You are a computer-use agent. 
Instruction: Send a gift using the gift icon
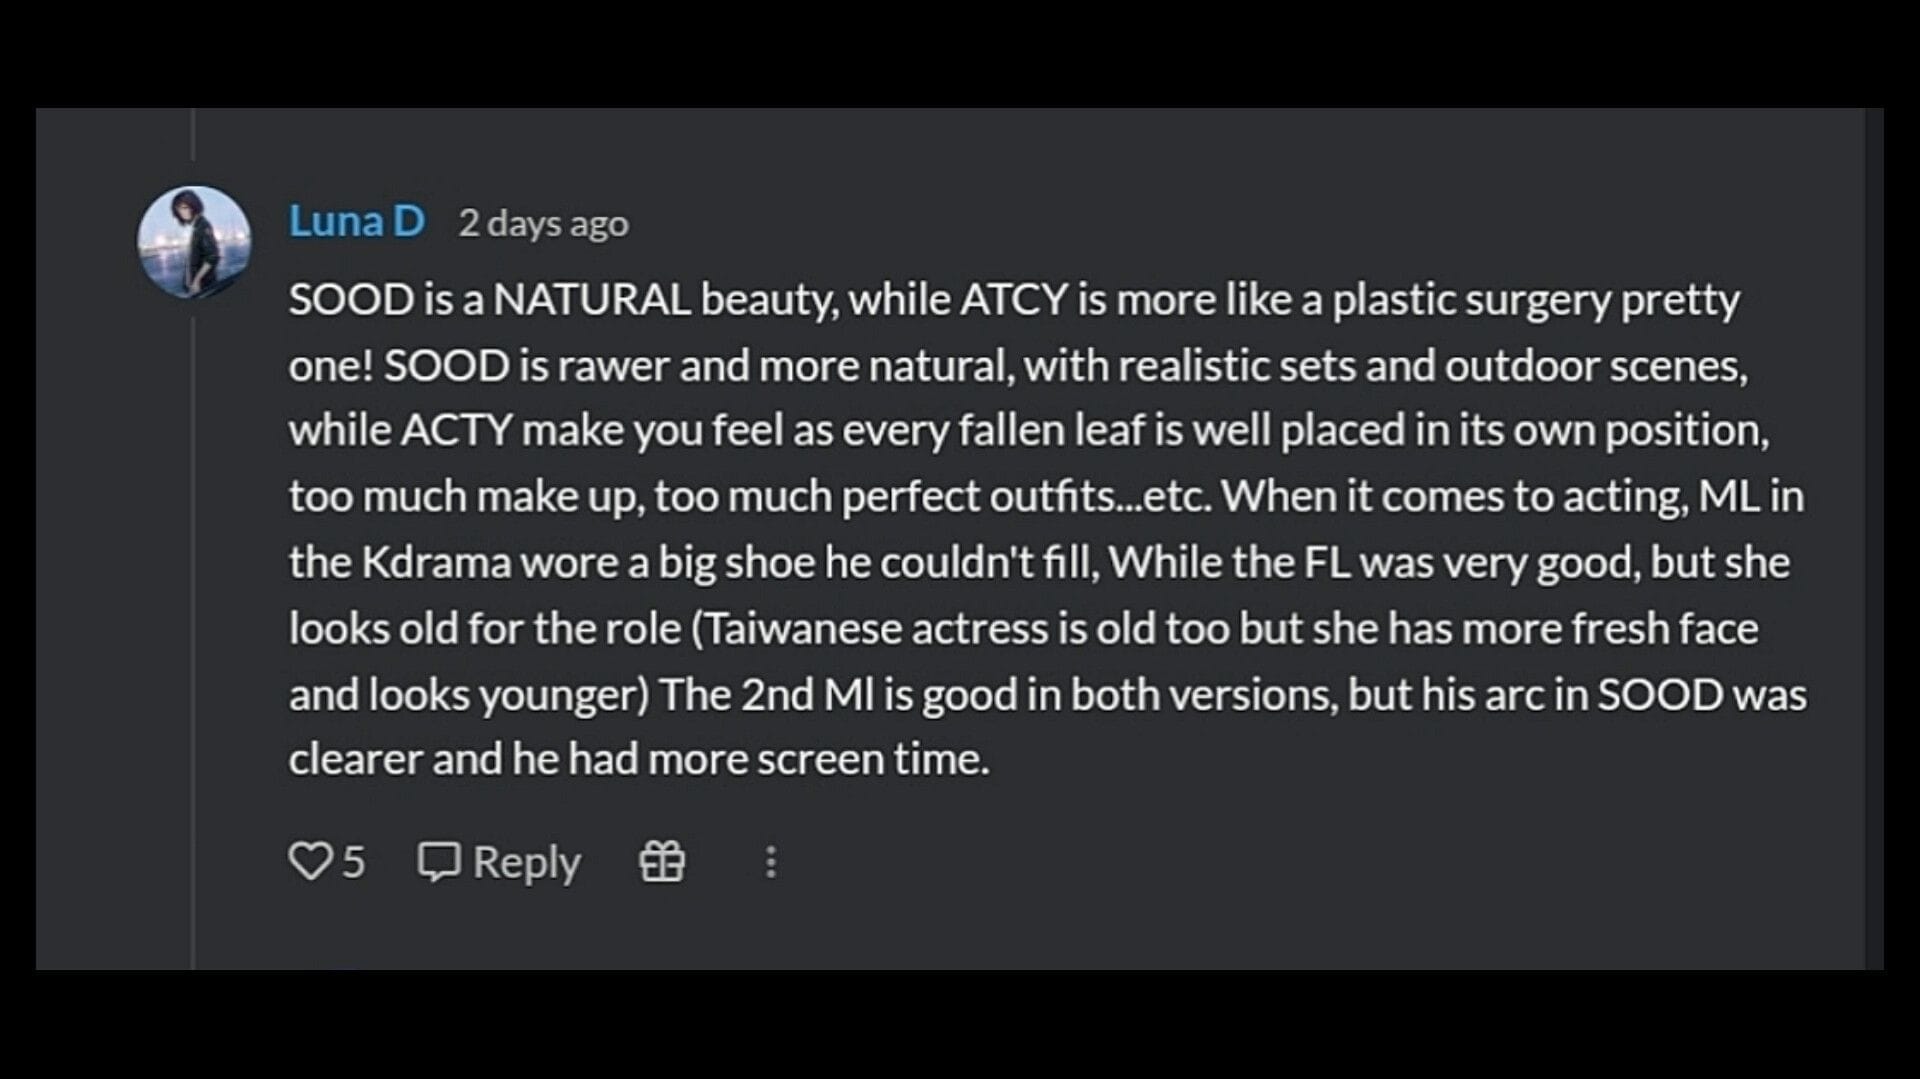[x=662, y=861]
